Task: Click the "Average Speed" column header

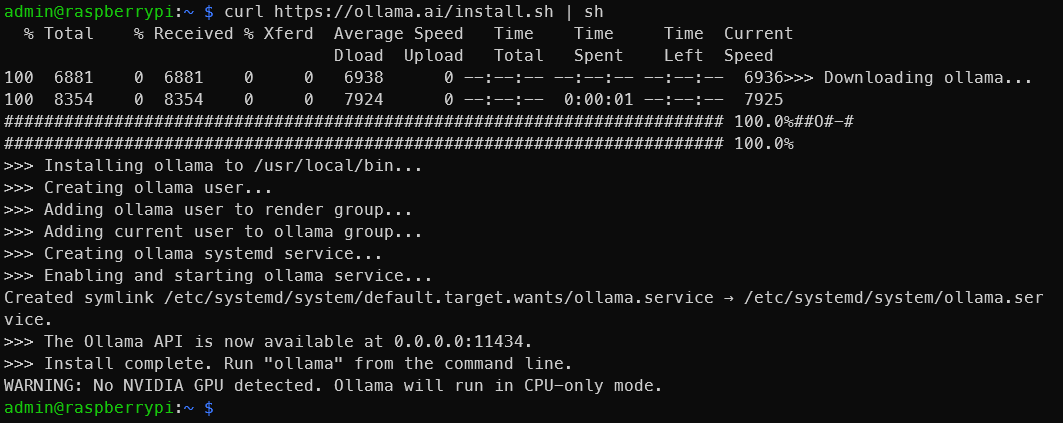Action: click(398, 34)
